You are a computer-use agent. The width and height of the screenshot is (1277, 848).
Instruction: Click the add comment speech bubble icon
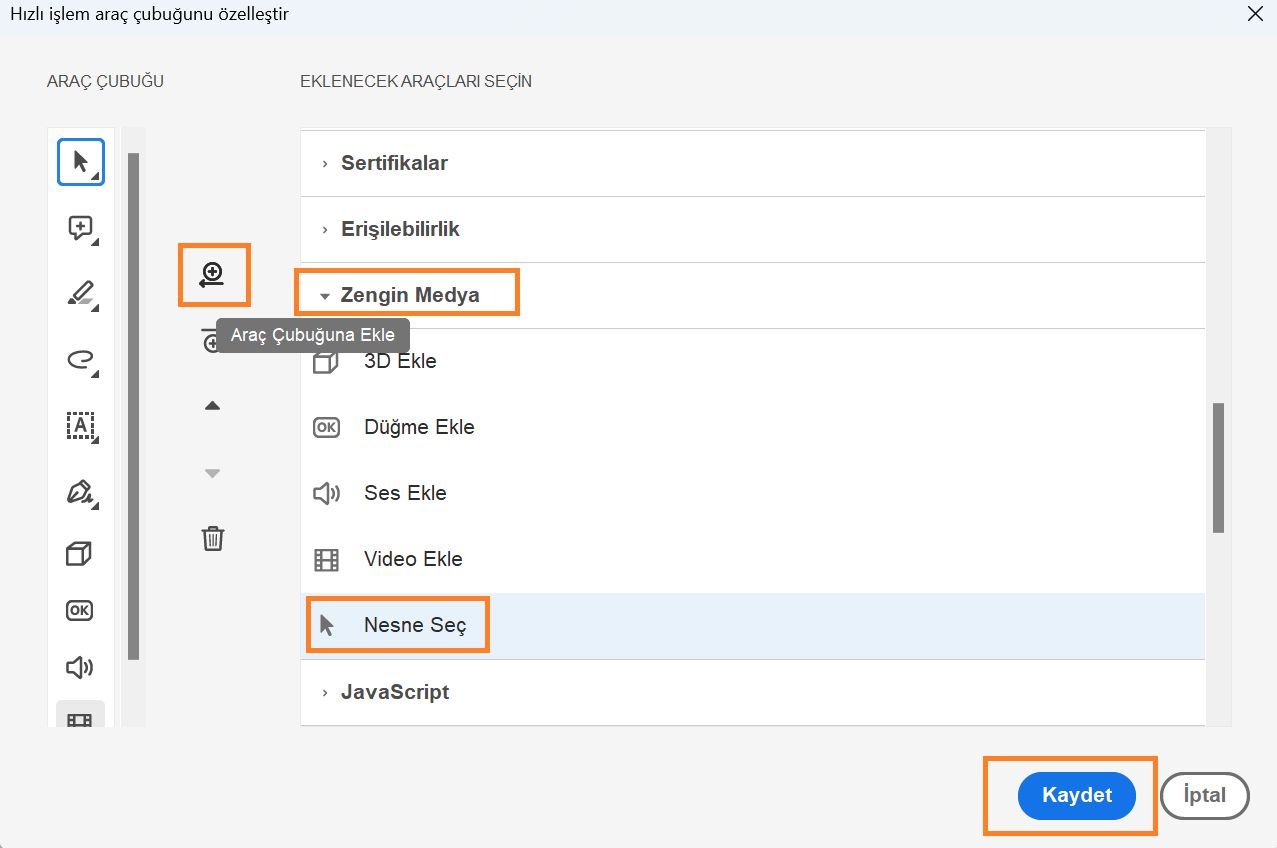coord(80,229)
